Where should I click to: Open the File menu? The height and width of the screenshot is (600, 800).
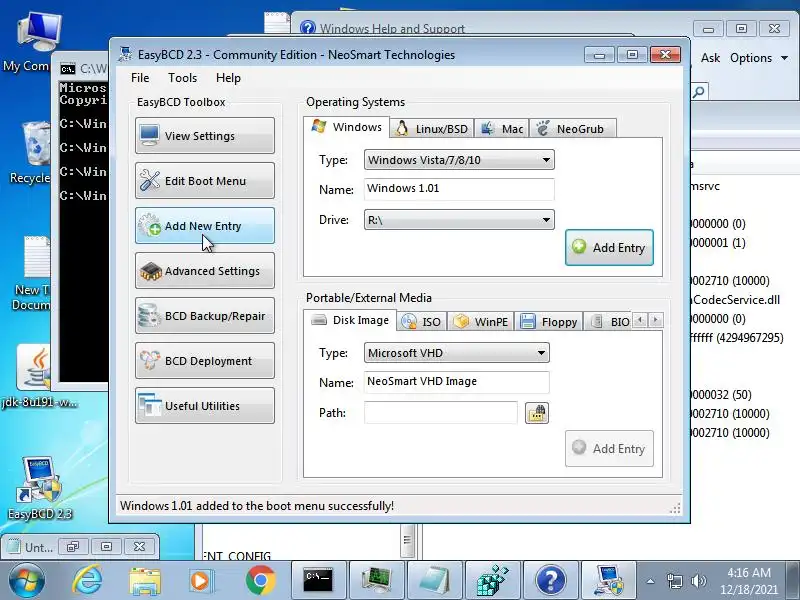pos(140,78)
